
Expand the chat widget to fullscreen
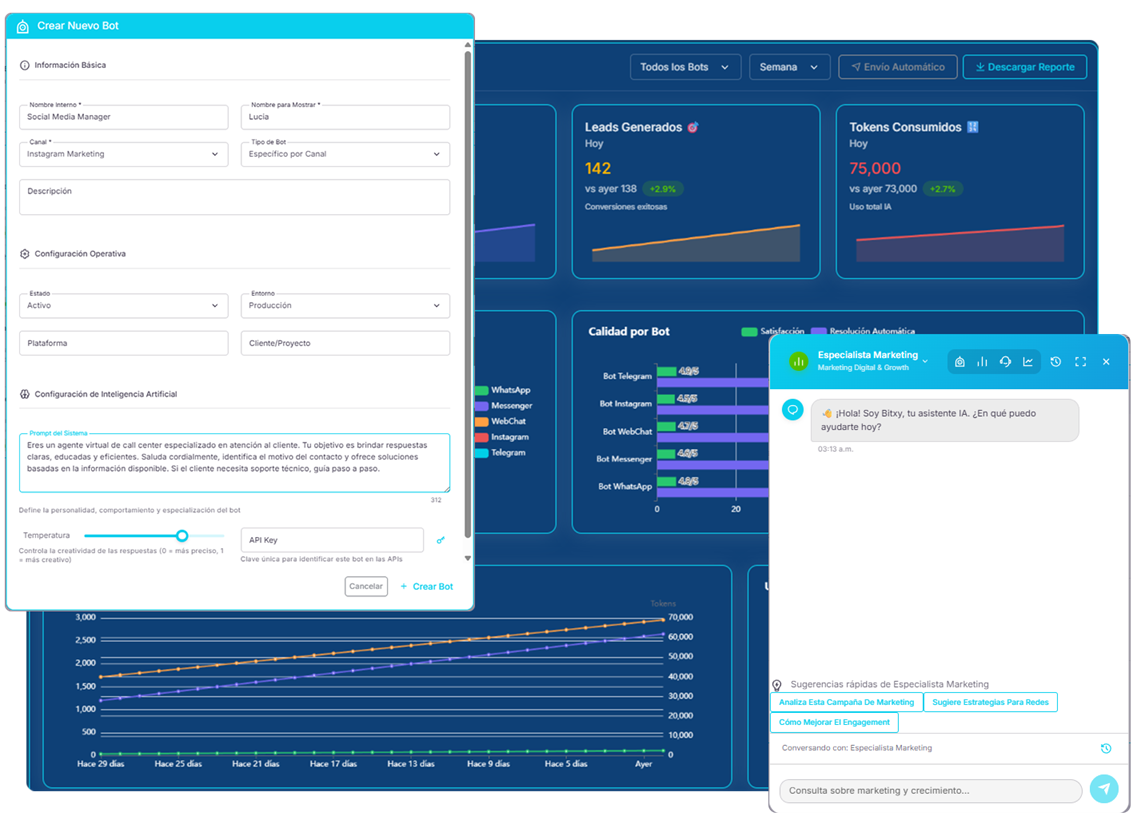[x=1080, y=362]
